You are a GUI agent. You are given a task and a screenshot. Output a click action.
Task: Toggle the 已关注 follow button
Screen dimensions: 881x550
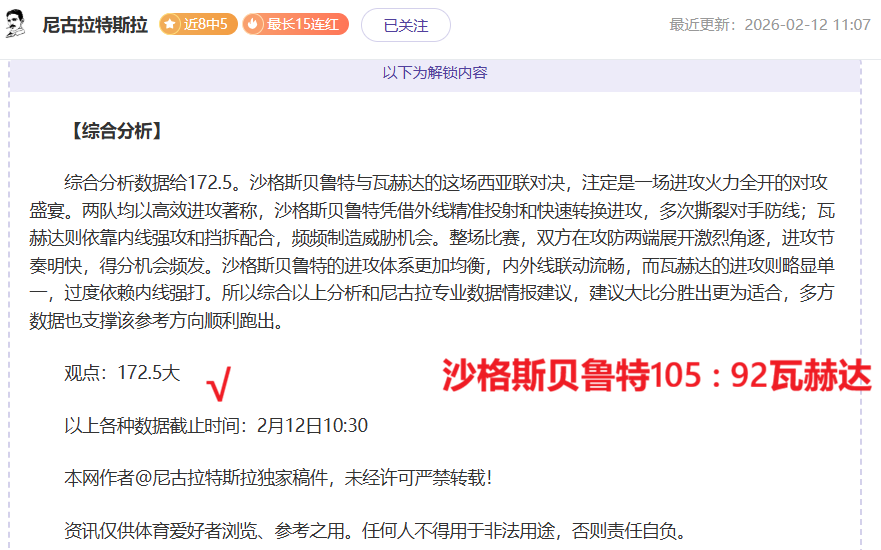pos(405,25)
